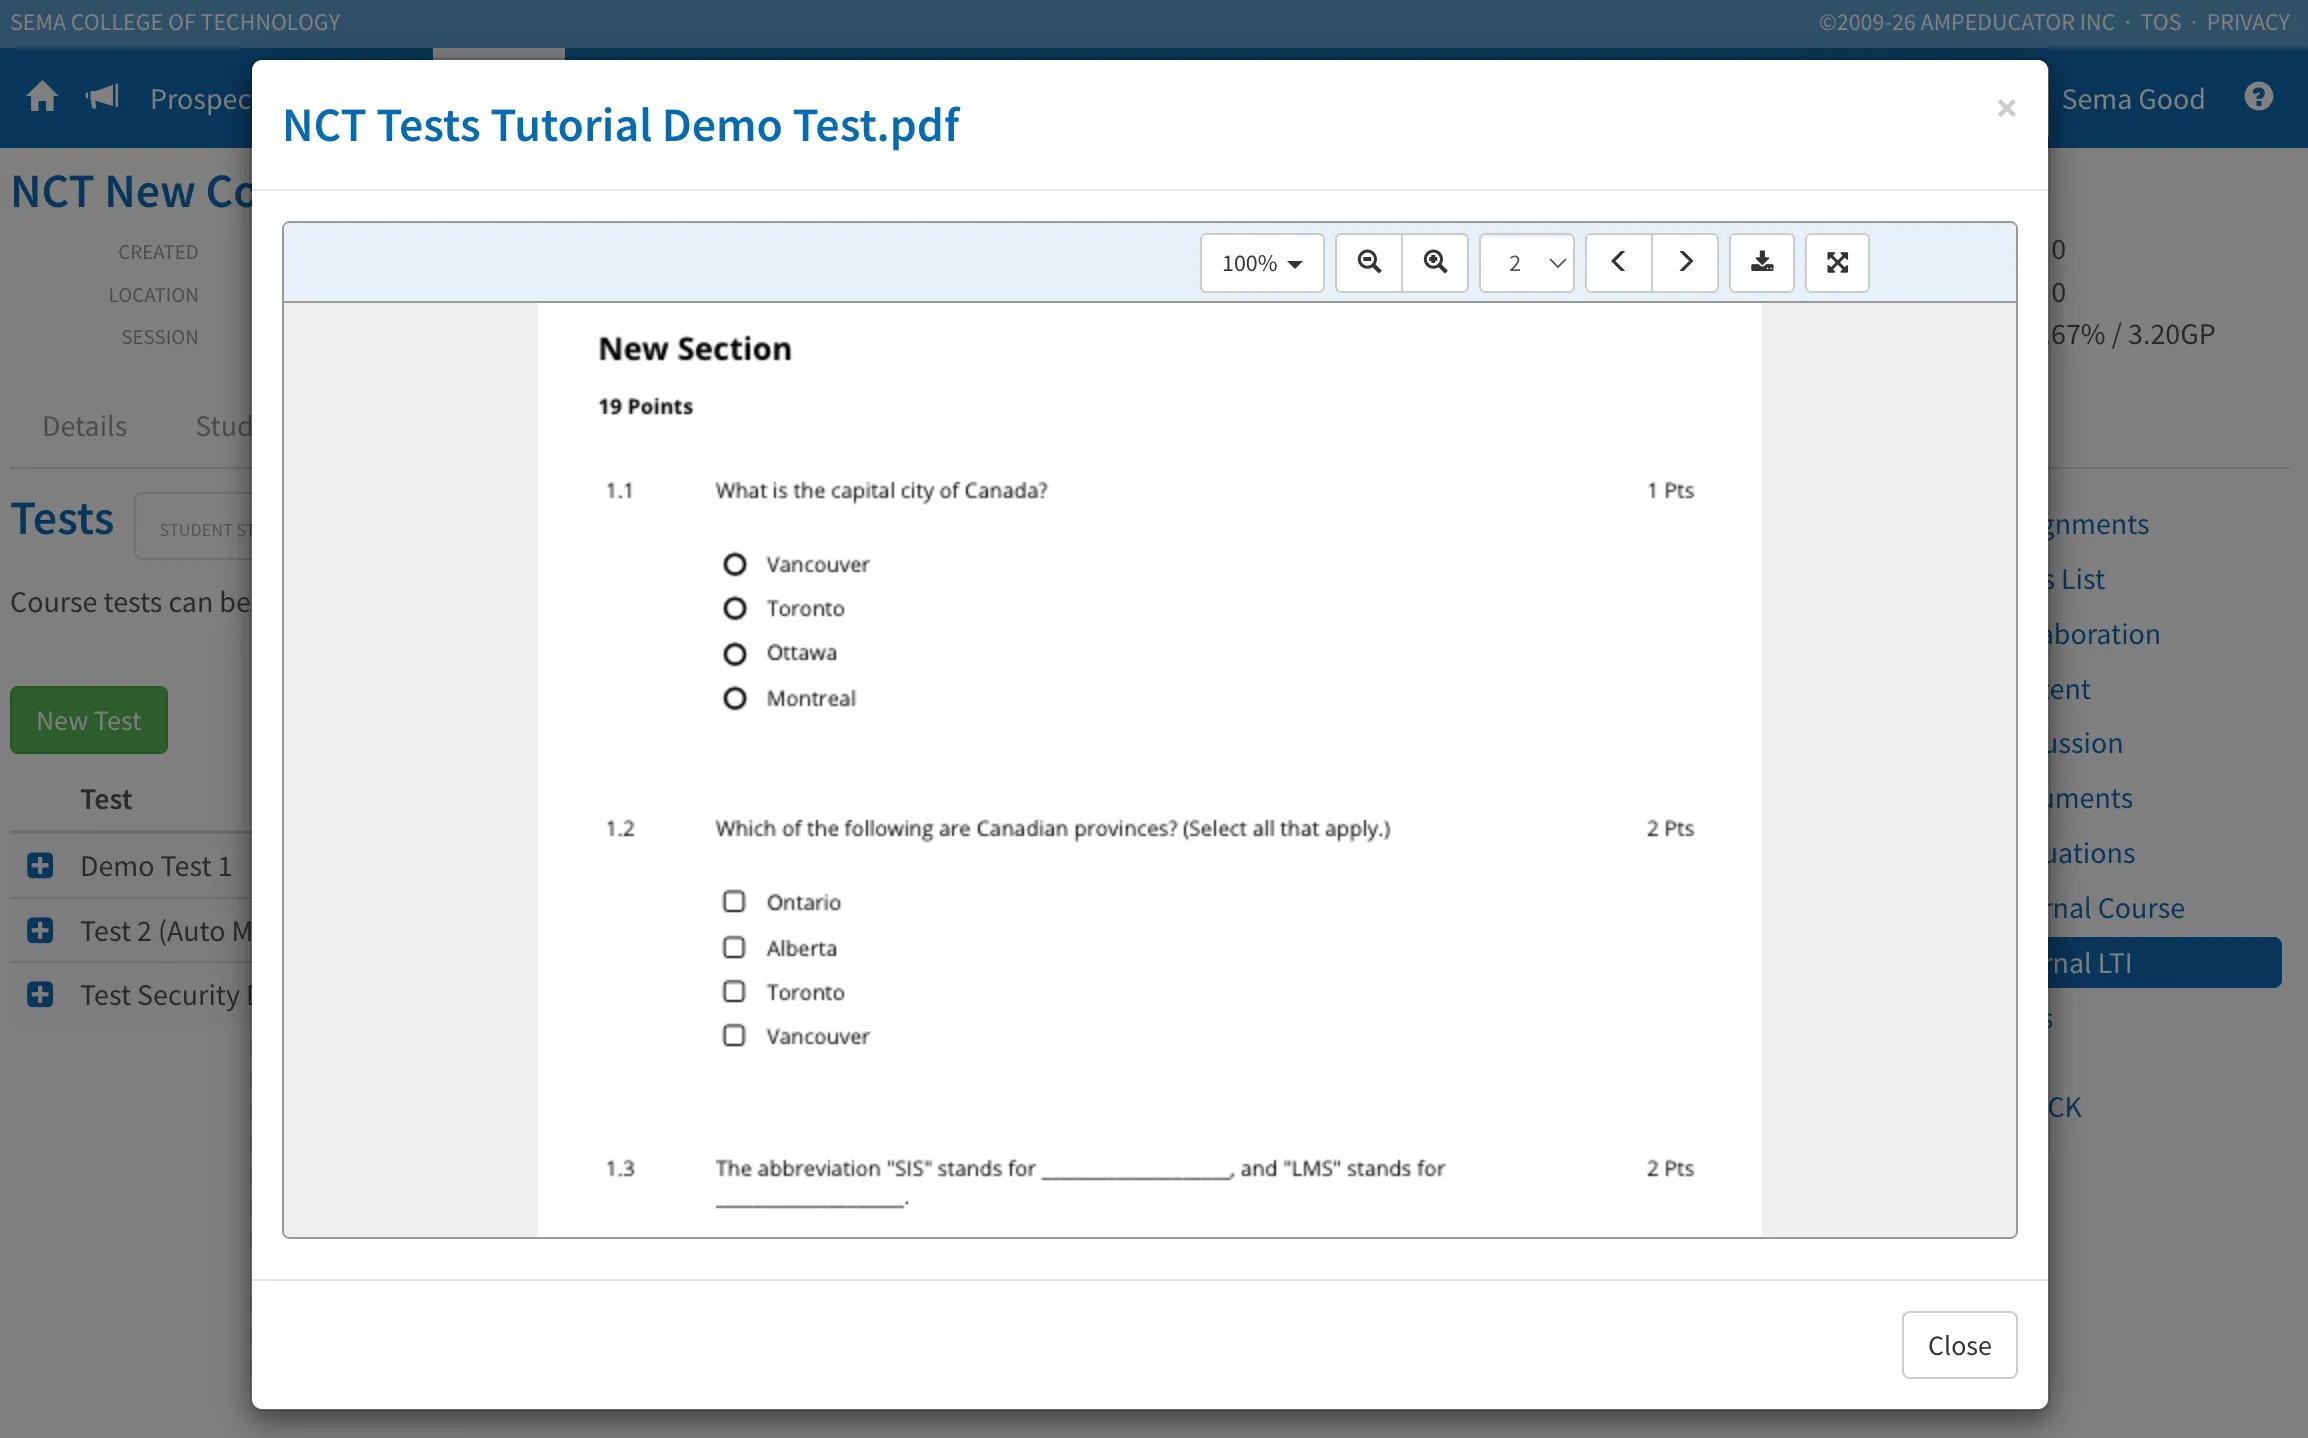Open the page number selector dropdown
2308x1438 pixels.
point(1526,263)
